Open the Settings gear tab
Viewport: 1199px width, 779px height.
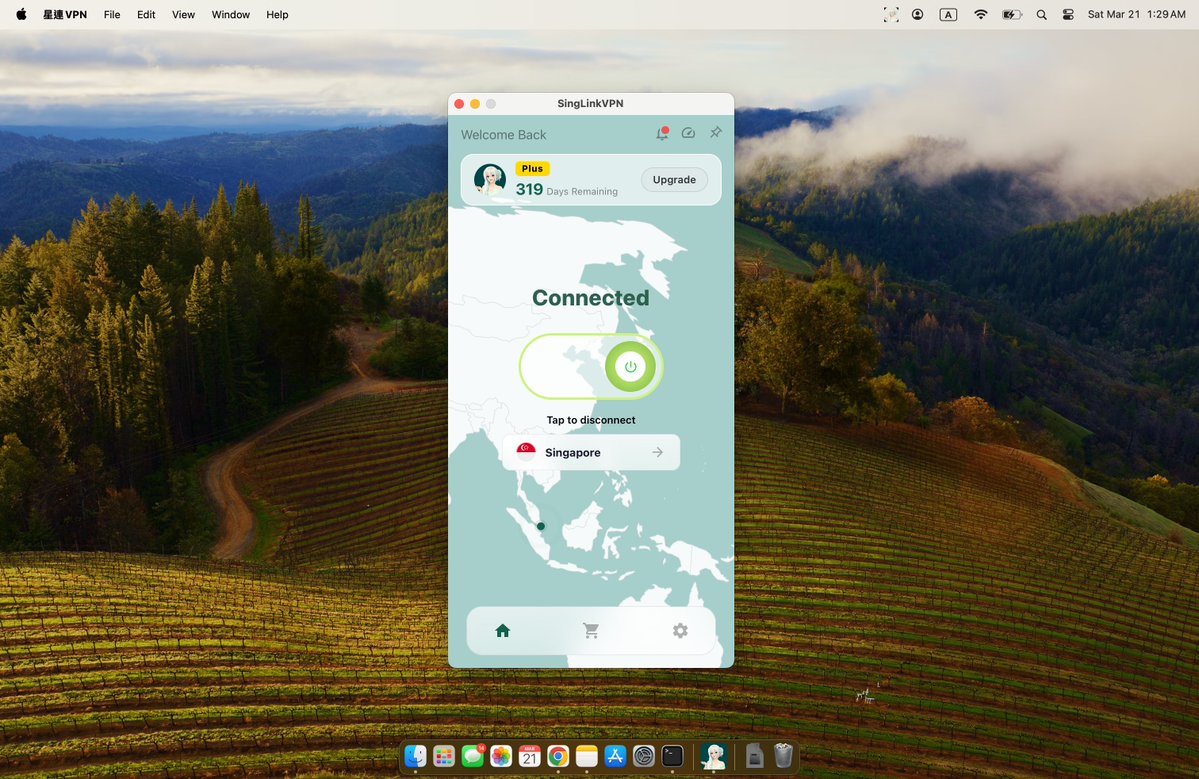pyautogui.click(x=680, y=630)
